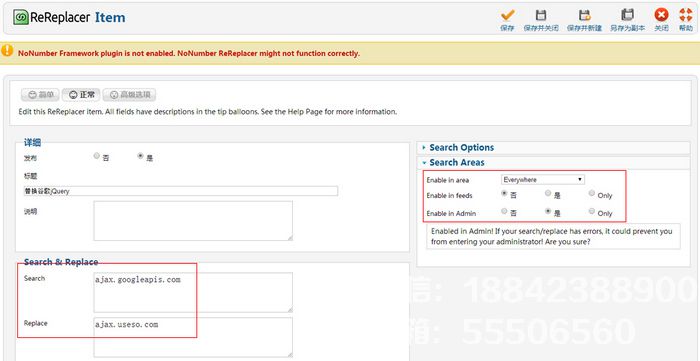The width and height of the screenshot is (700, 361).
Task: Set Enable in feeds to No (否)
Action: [x=504, y=193]
